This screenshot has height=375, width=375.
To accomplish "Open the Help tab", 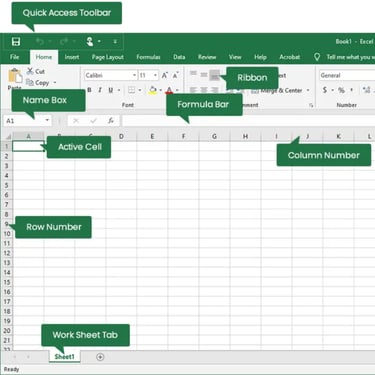I will pyautogui.click(x=260, y=57).
